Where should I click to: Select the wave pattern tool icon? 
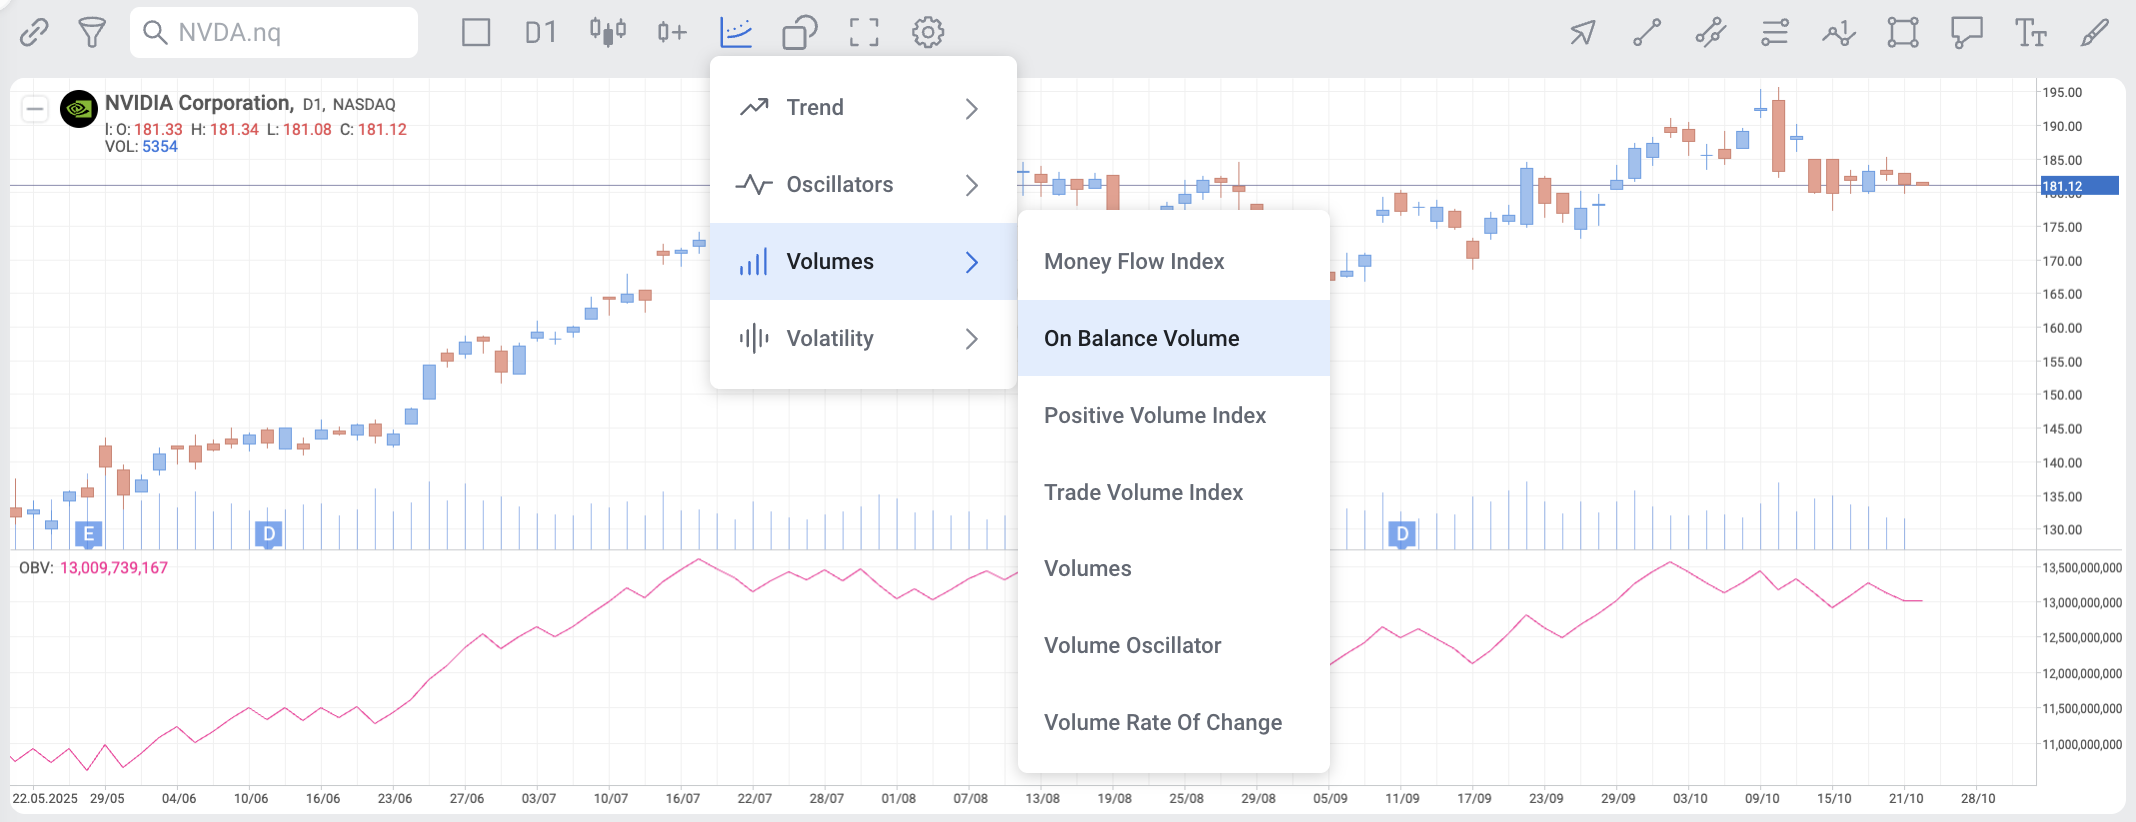tap(1839, 33)
